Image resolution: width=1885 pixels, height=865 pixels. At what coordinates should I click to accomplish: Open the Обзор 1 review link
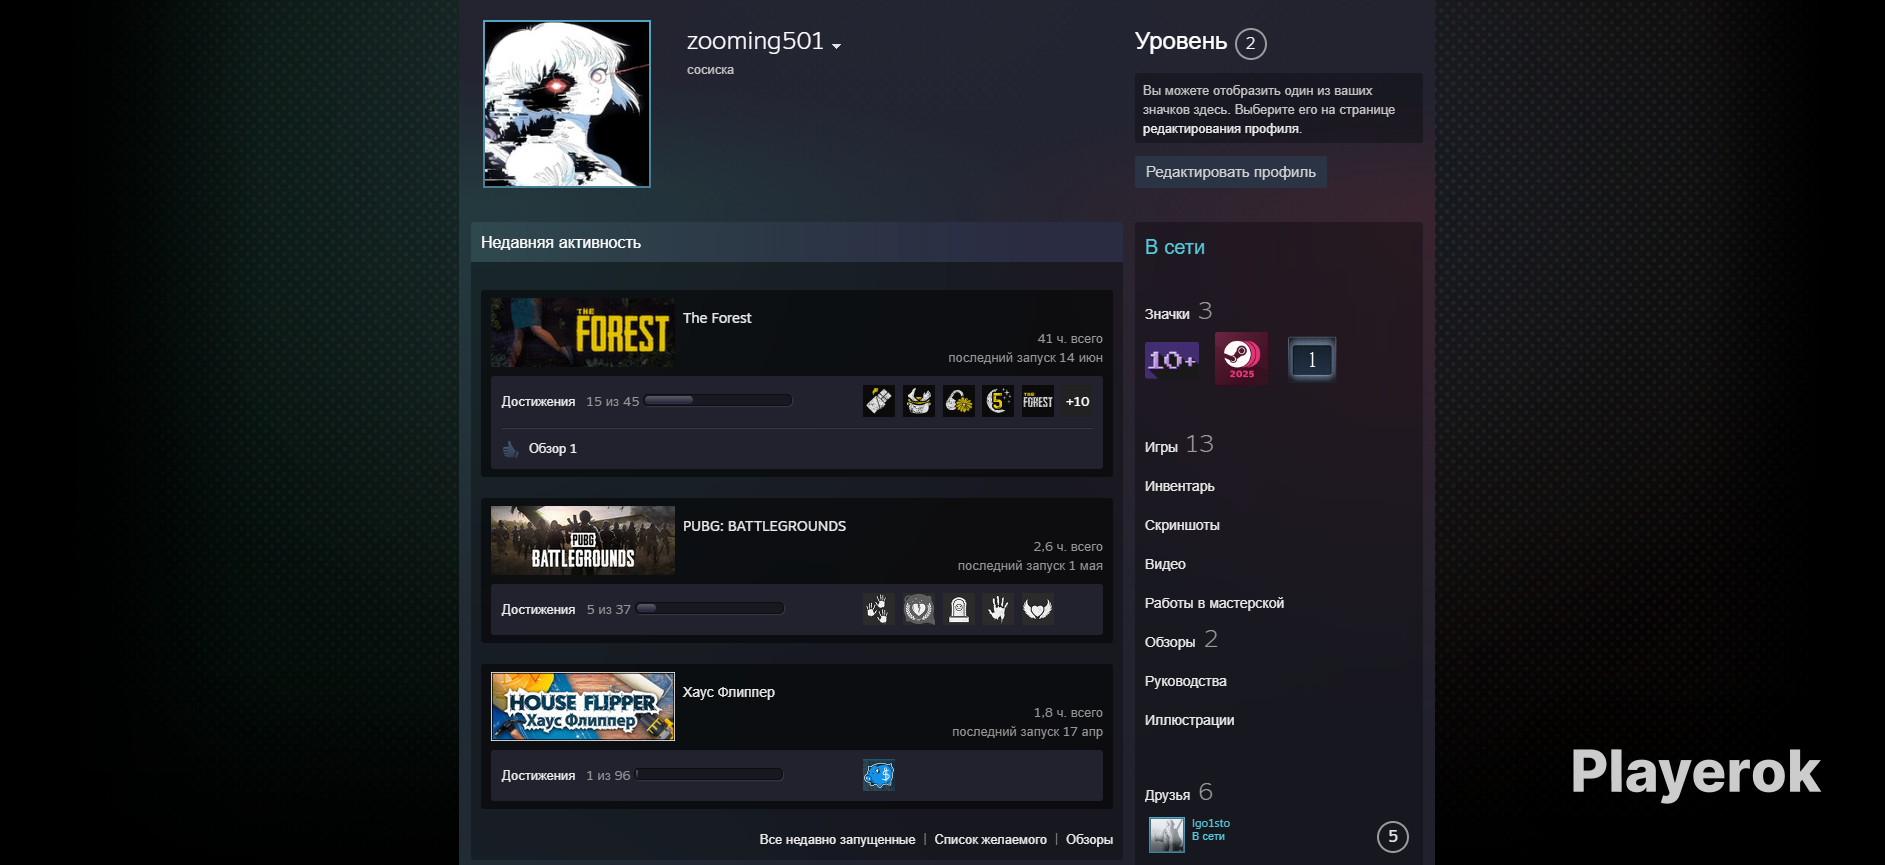pos(553,449)
